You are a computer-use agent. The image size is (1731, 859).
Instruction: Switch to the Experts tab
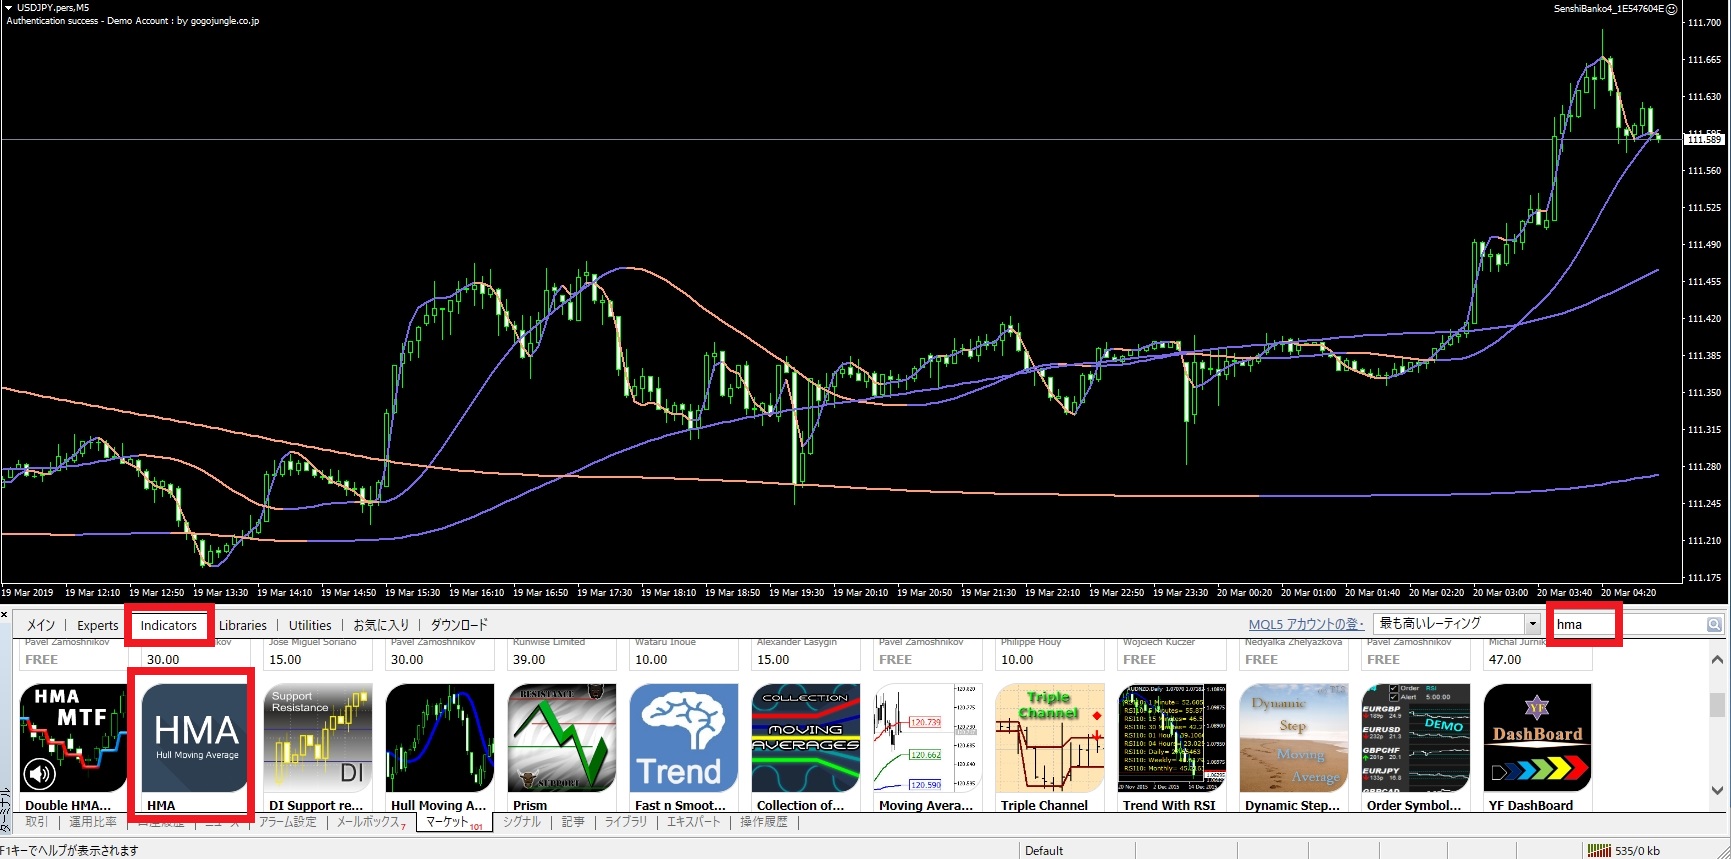pyautogui.click(x=97, y=625)
